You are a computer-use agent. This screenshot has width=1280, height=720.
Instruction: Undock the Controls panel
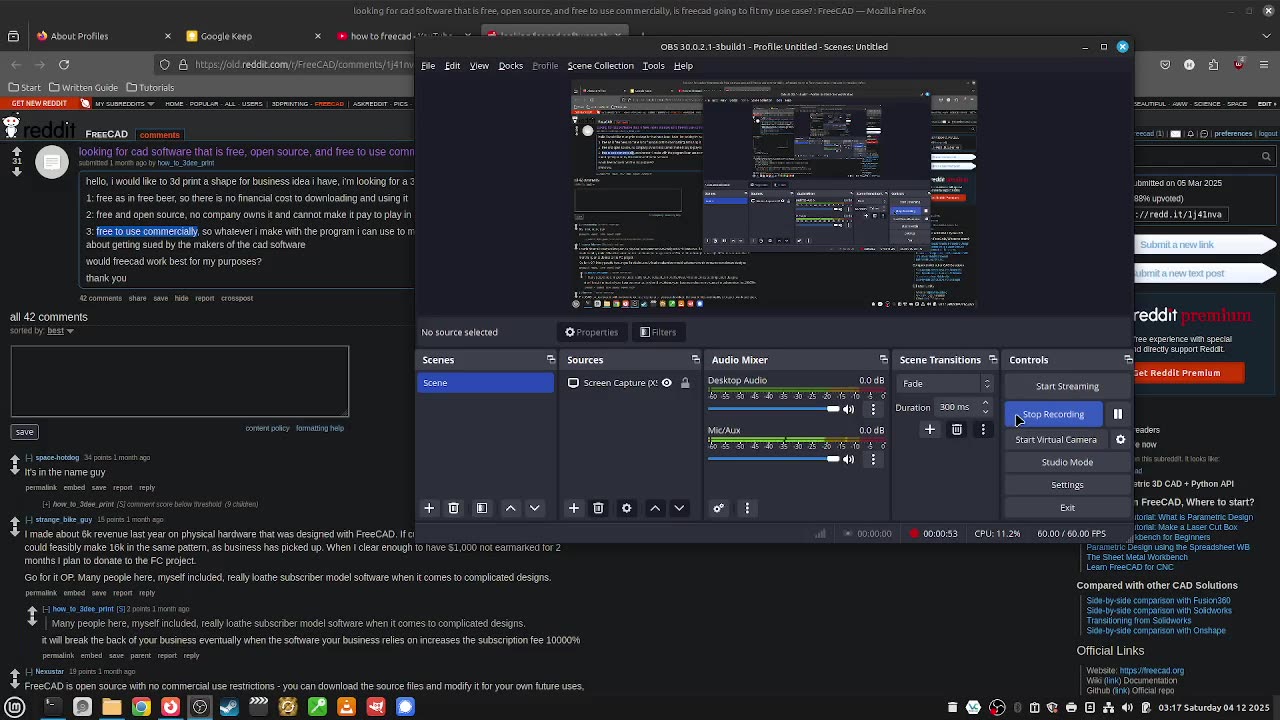tap(1128, 360)
